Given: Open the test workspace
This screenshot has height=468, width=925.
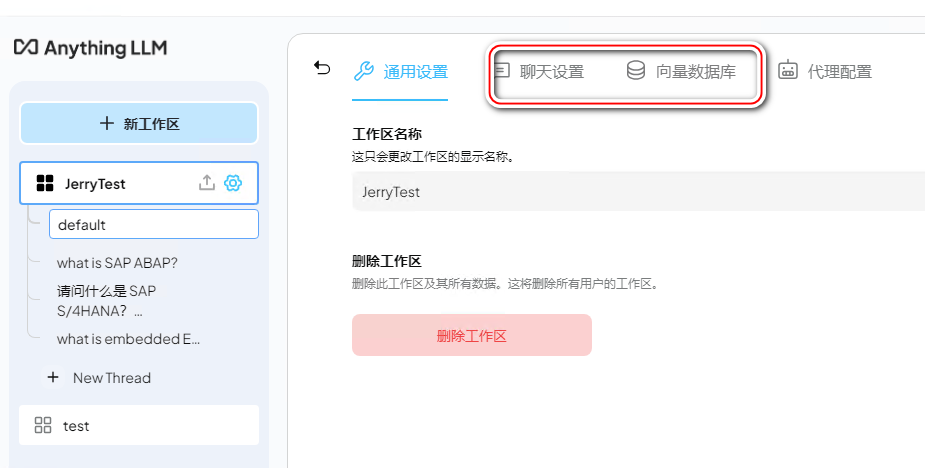Looking at the screenshot, I should point(139,425).
